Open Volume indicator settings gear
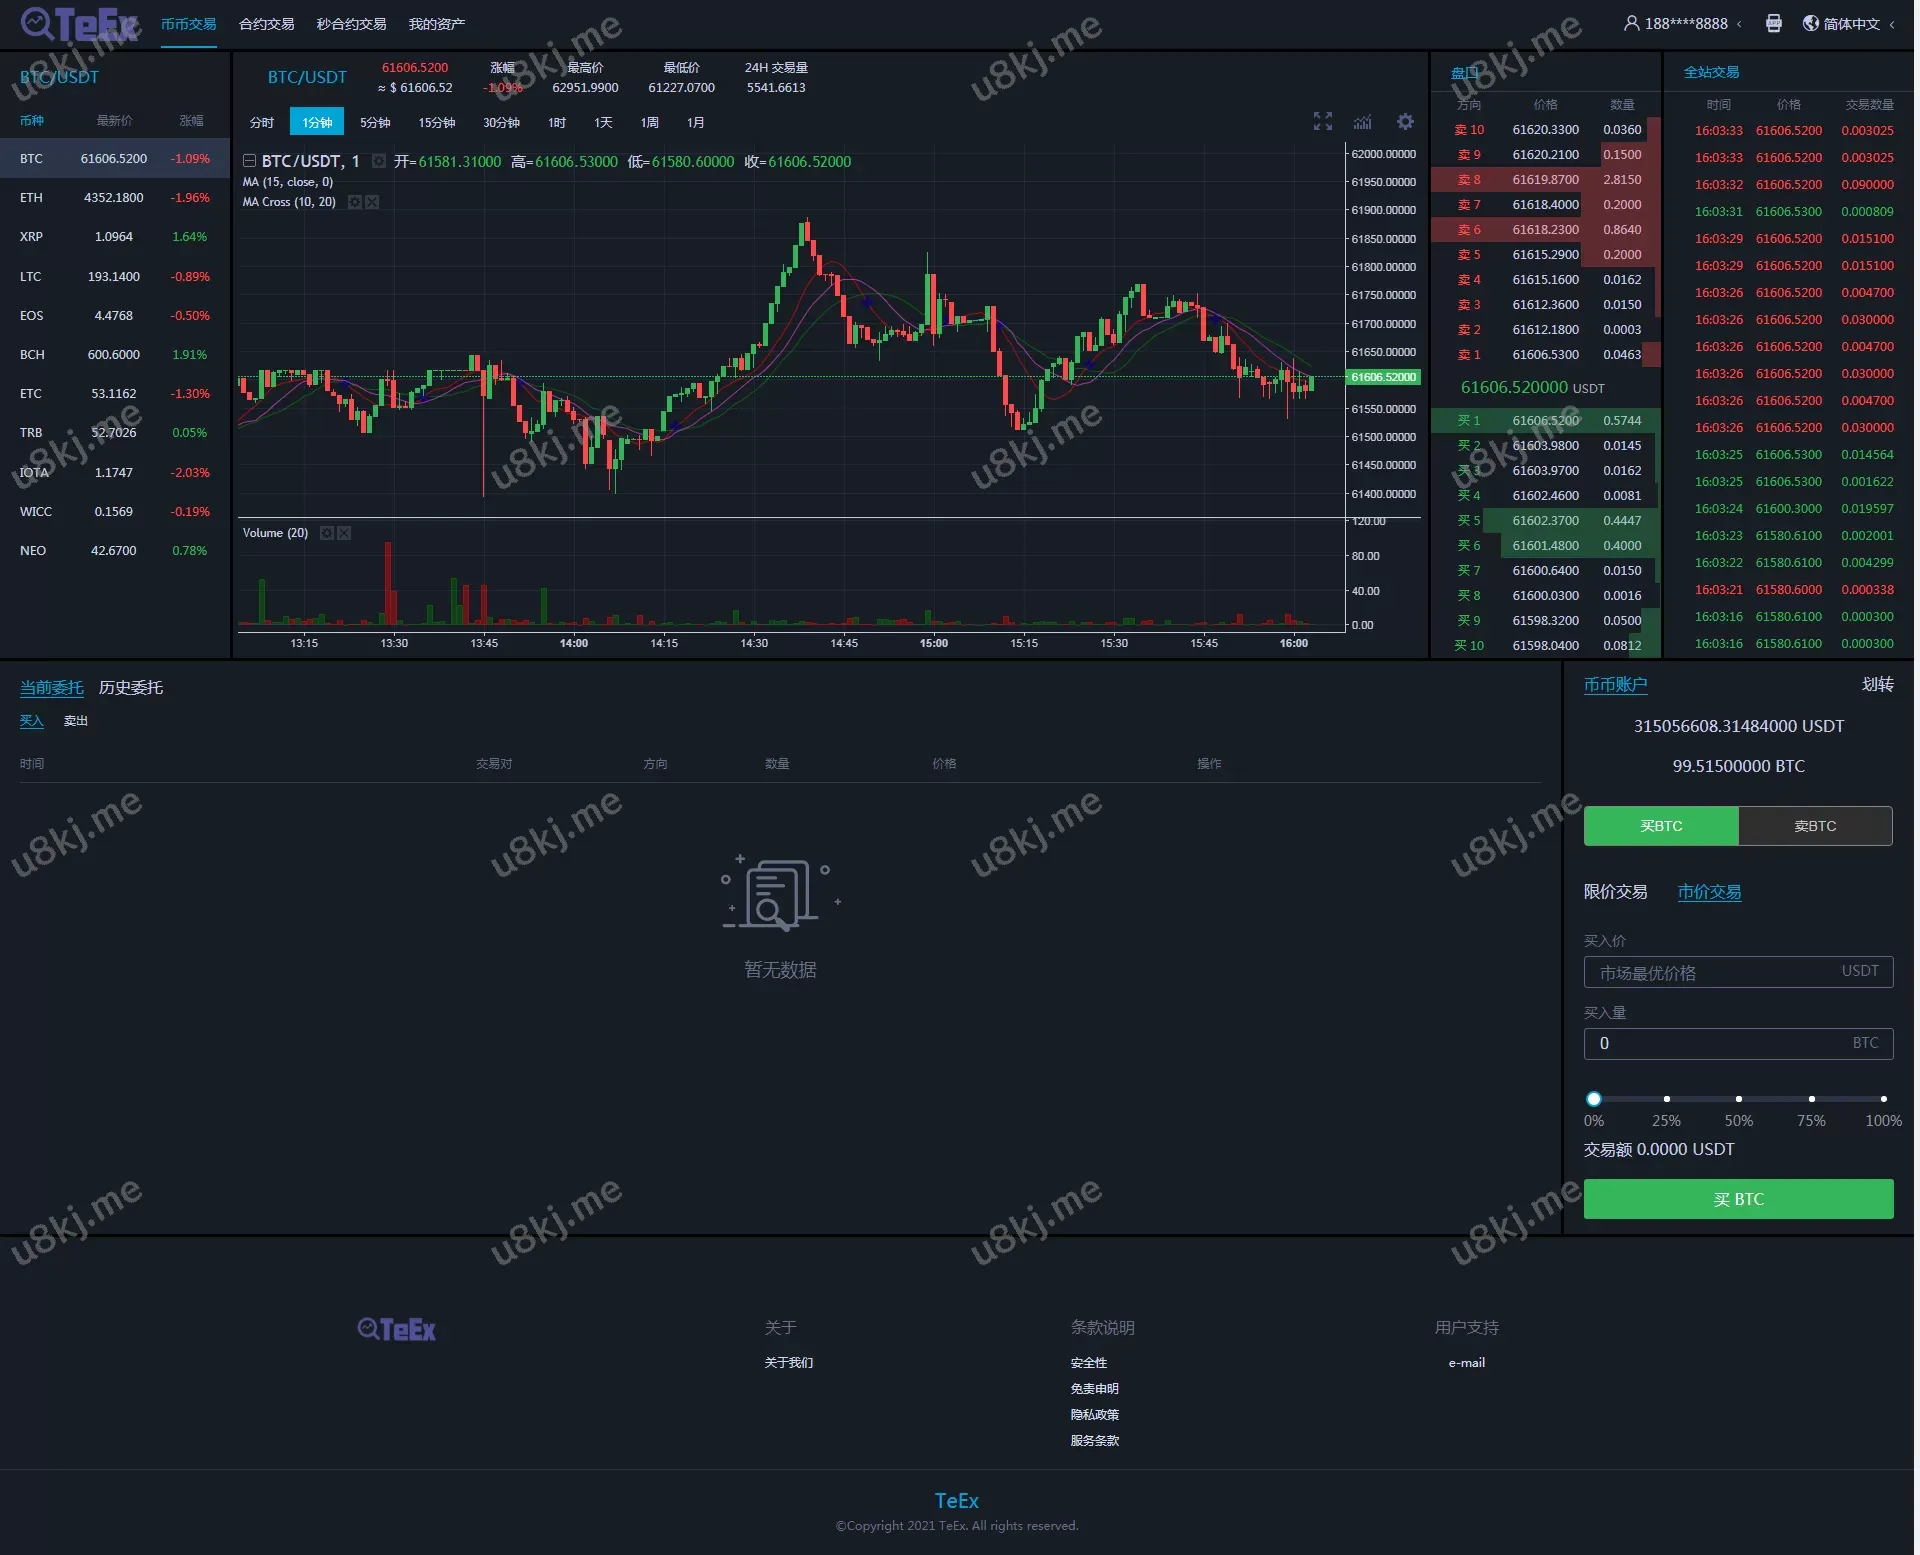 (x=327, y=534)
